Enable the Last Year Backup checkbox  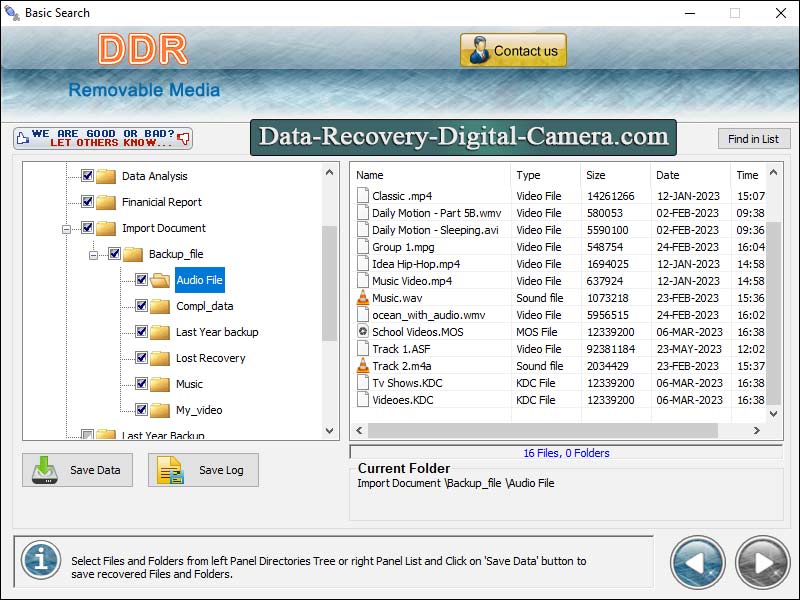coord(89,434)
